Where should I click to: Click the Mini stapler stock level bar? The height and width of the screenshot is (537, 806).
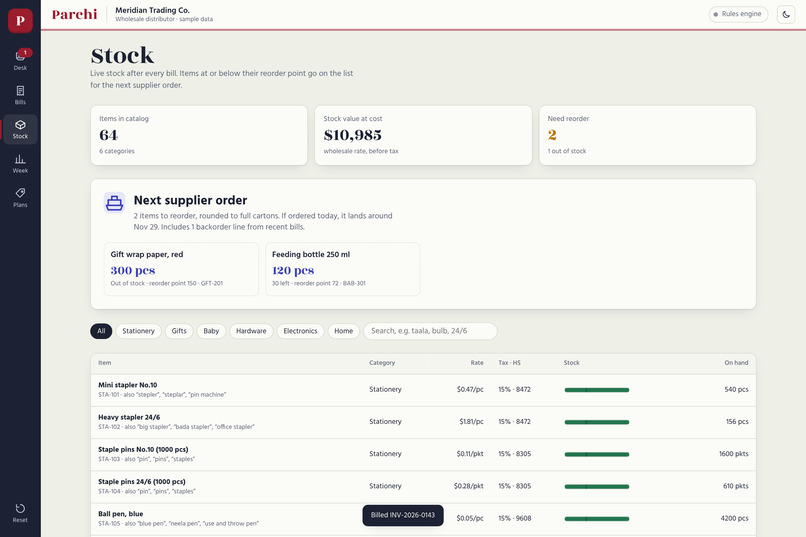597,390
